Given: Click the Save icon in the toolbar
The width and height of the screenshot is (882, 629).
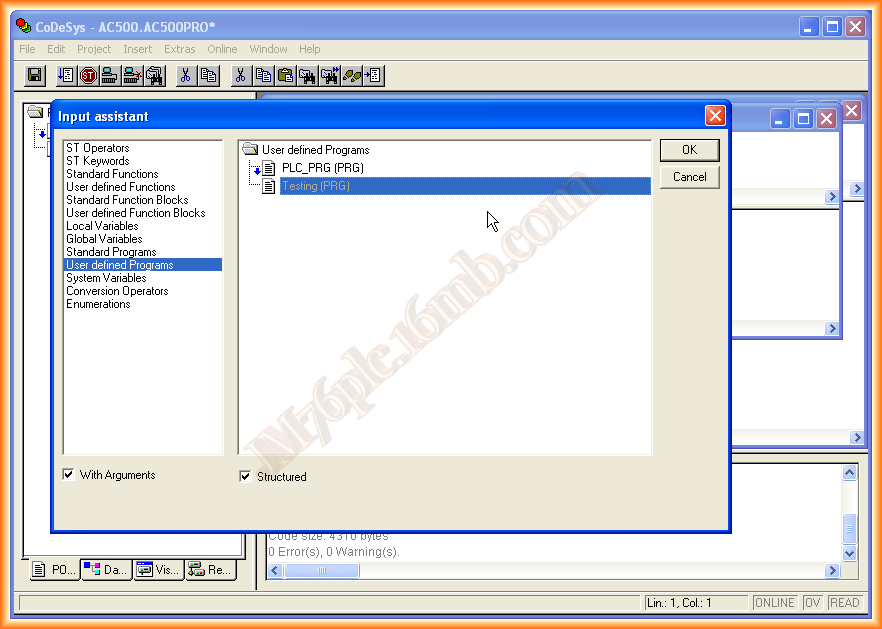Looking at the screenshot, I should coord(34,75).
